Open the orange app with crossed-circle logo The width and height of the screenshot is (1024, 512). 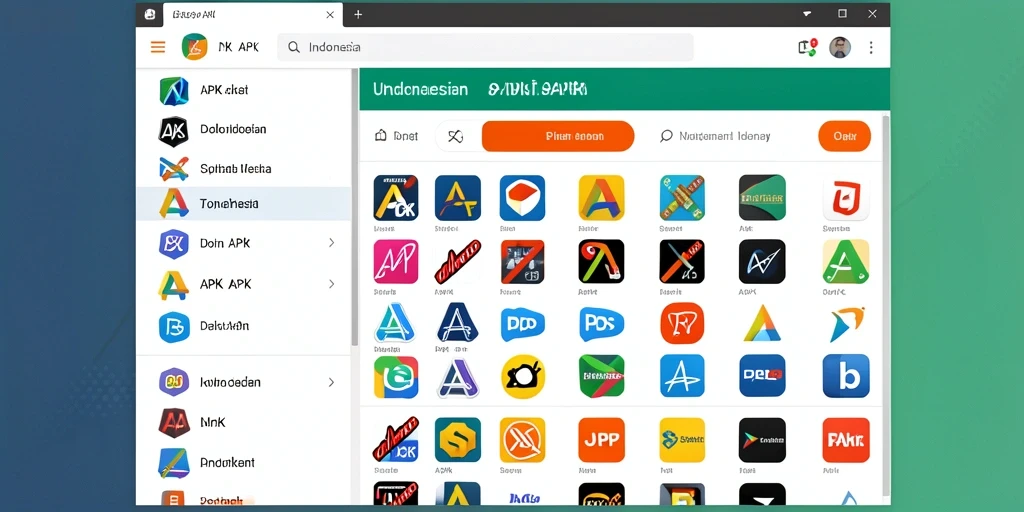click(x=522, y=440)
